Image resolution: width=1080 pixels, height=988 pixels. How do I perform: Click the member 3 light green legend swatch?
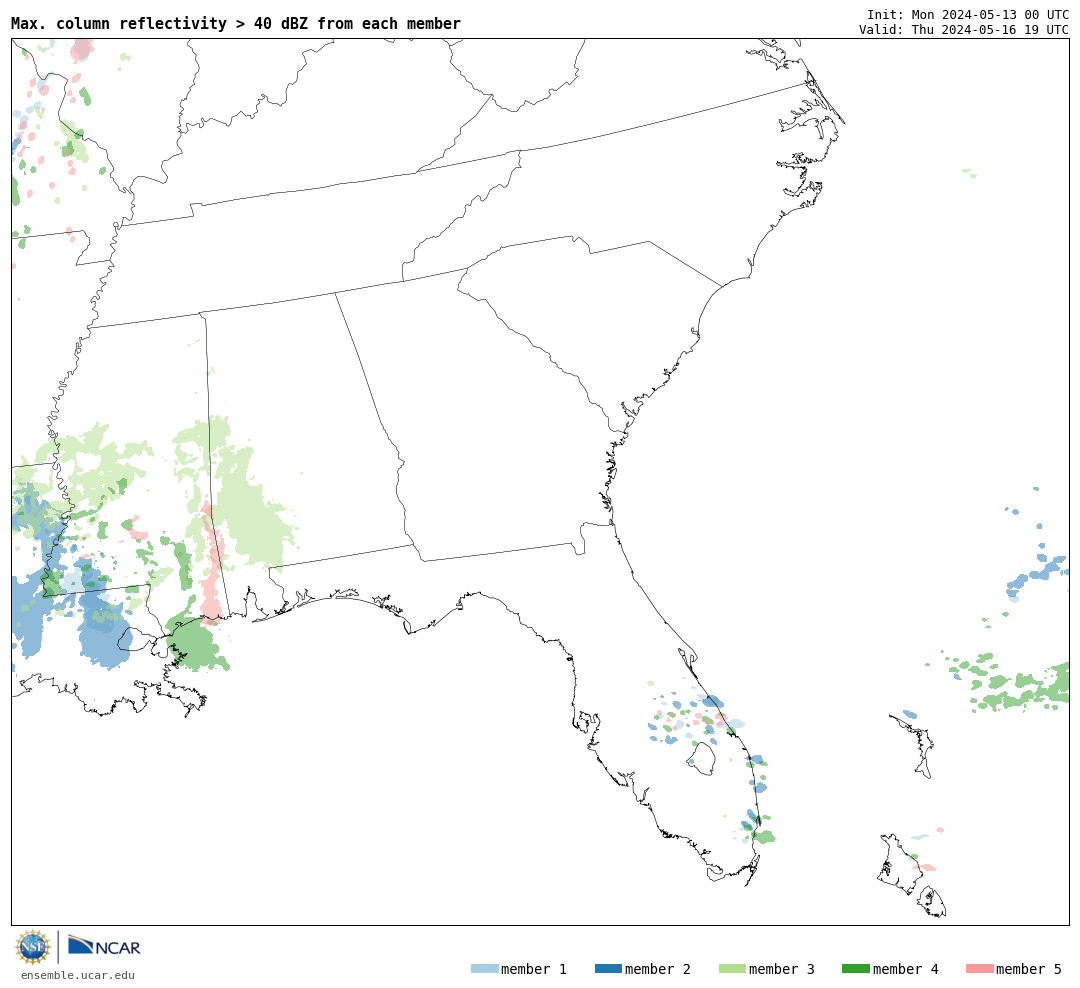pyautogui.click(x=732, y=969)
